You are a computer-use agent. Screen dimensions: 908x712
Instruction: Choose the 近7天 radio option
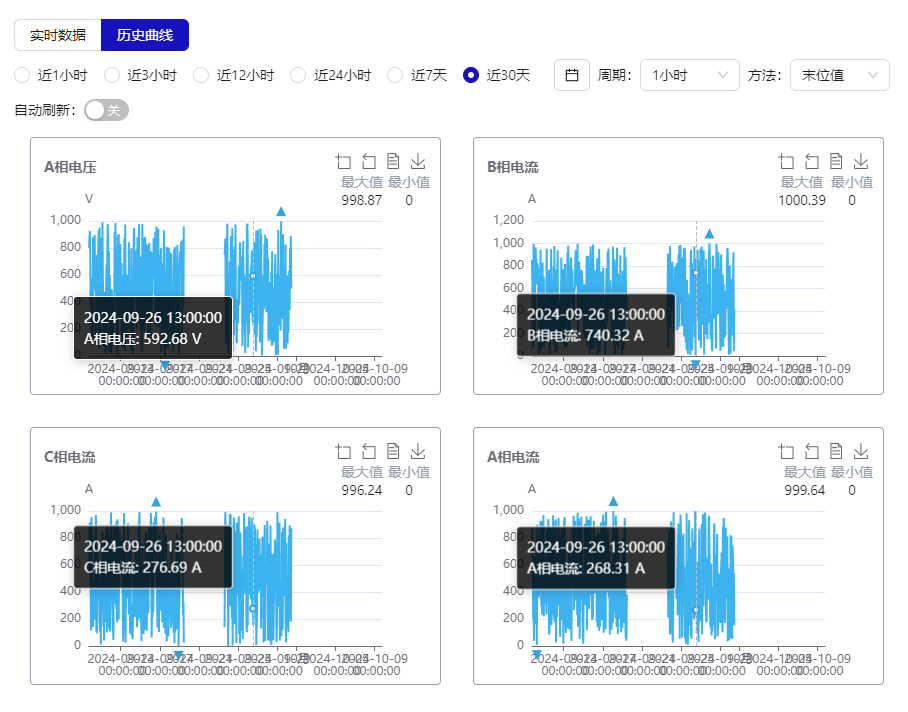point(395,75)
